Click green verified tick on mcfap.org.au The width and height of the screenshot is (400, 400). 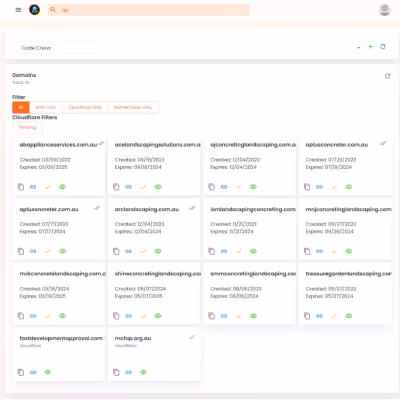(x=192, y=337)
